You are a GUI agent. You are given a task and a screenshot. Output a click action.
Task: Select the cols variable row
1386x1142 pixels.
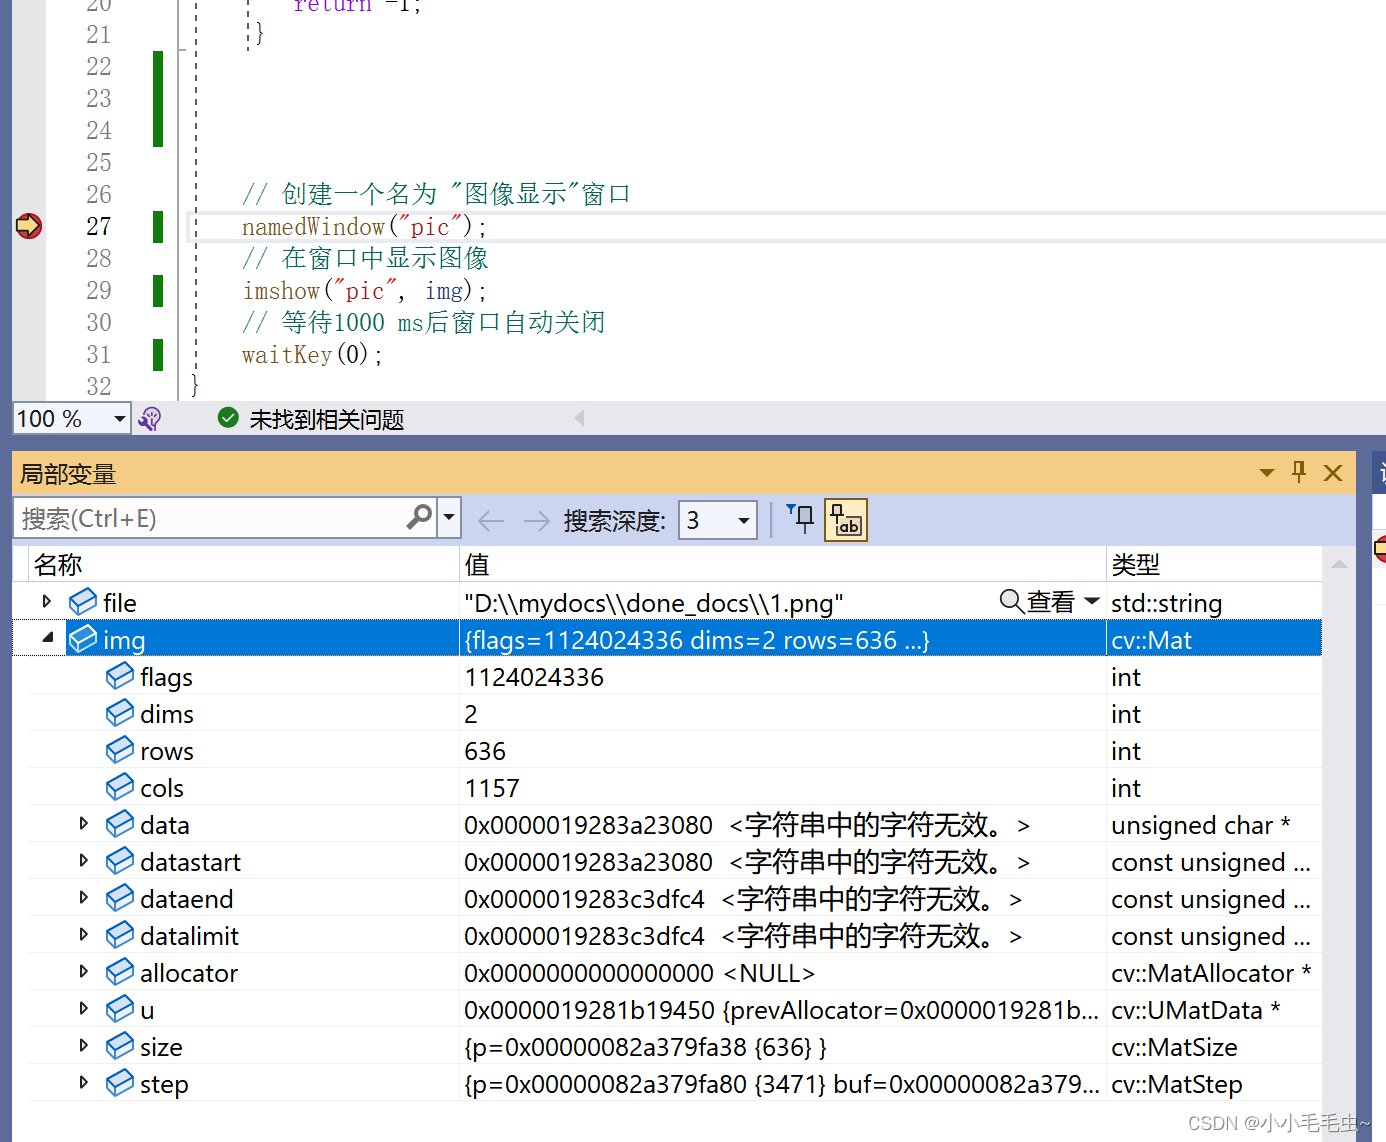(x=675, y=788)
